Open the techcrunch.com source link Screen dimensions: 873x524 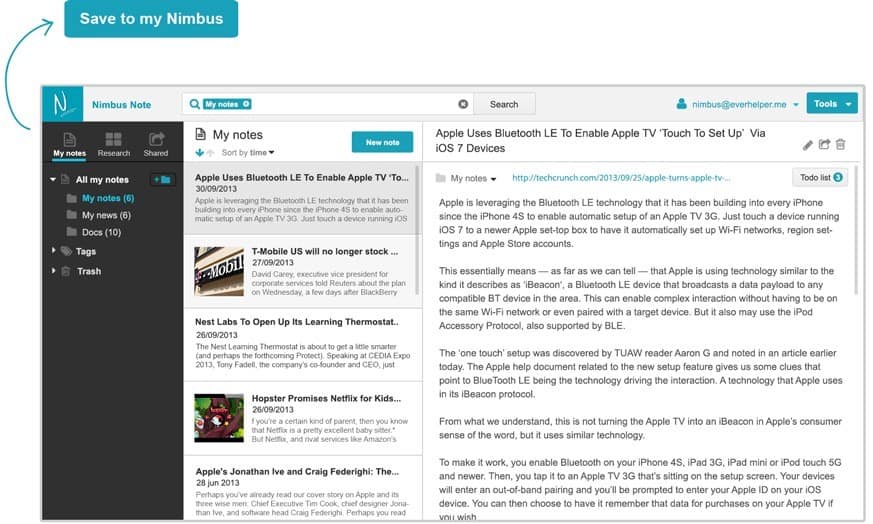point(621,178)
